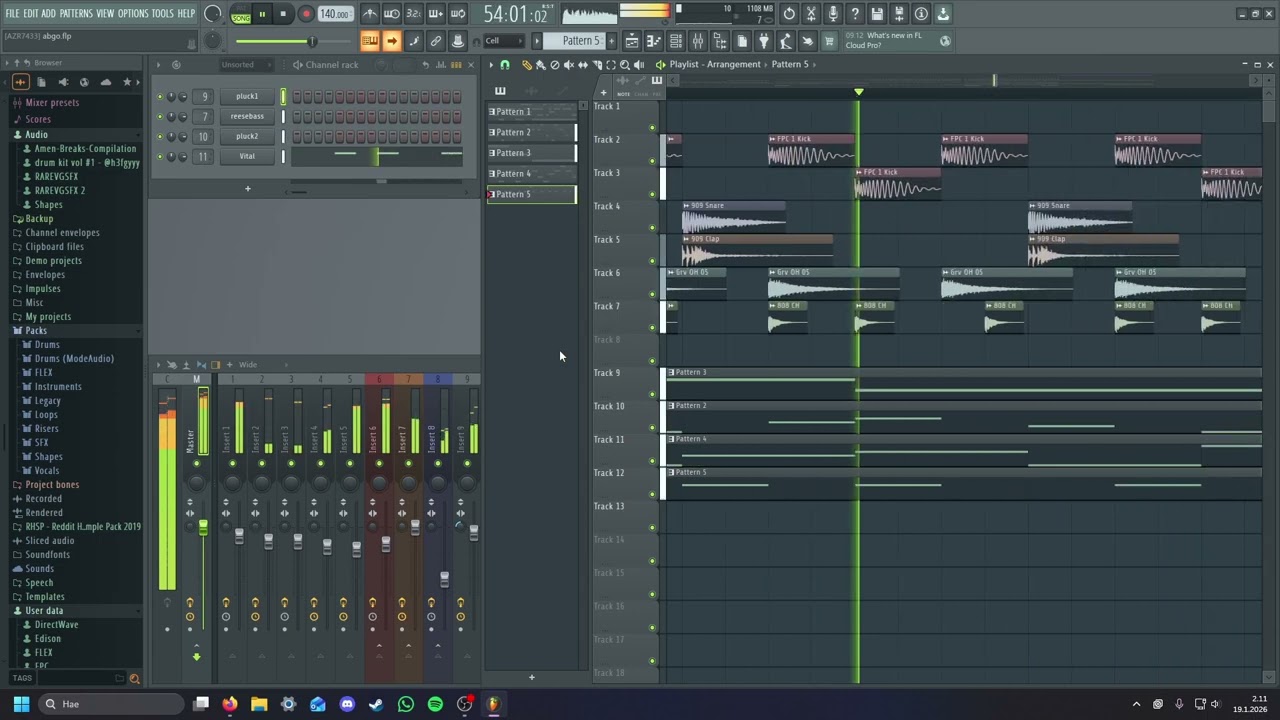
Task: Pause playback with the pause button
Action: pyautogui.click(x=262, y=14)
